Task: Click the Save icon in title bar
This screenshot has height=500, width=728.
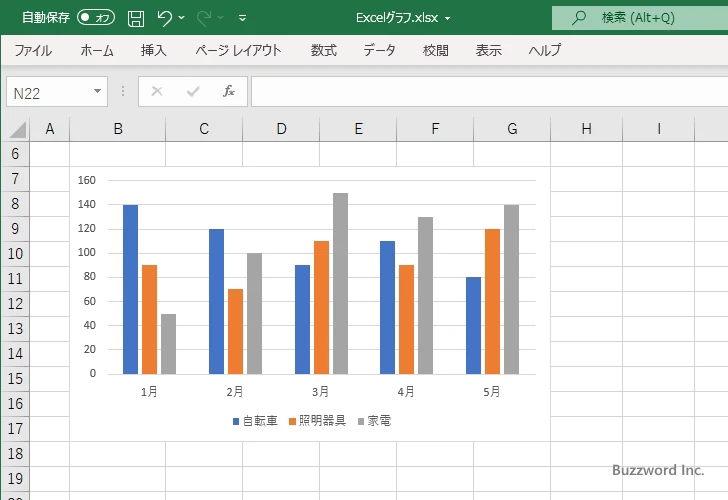Action: 136,18
